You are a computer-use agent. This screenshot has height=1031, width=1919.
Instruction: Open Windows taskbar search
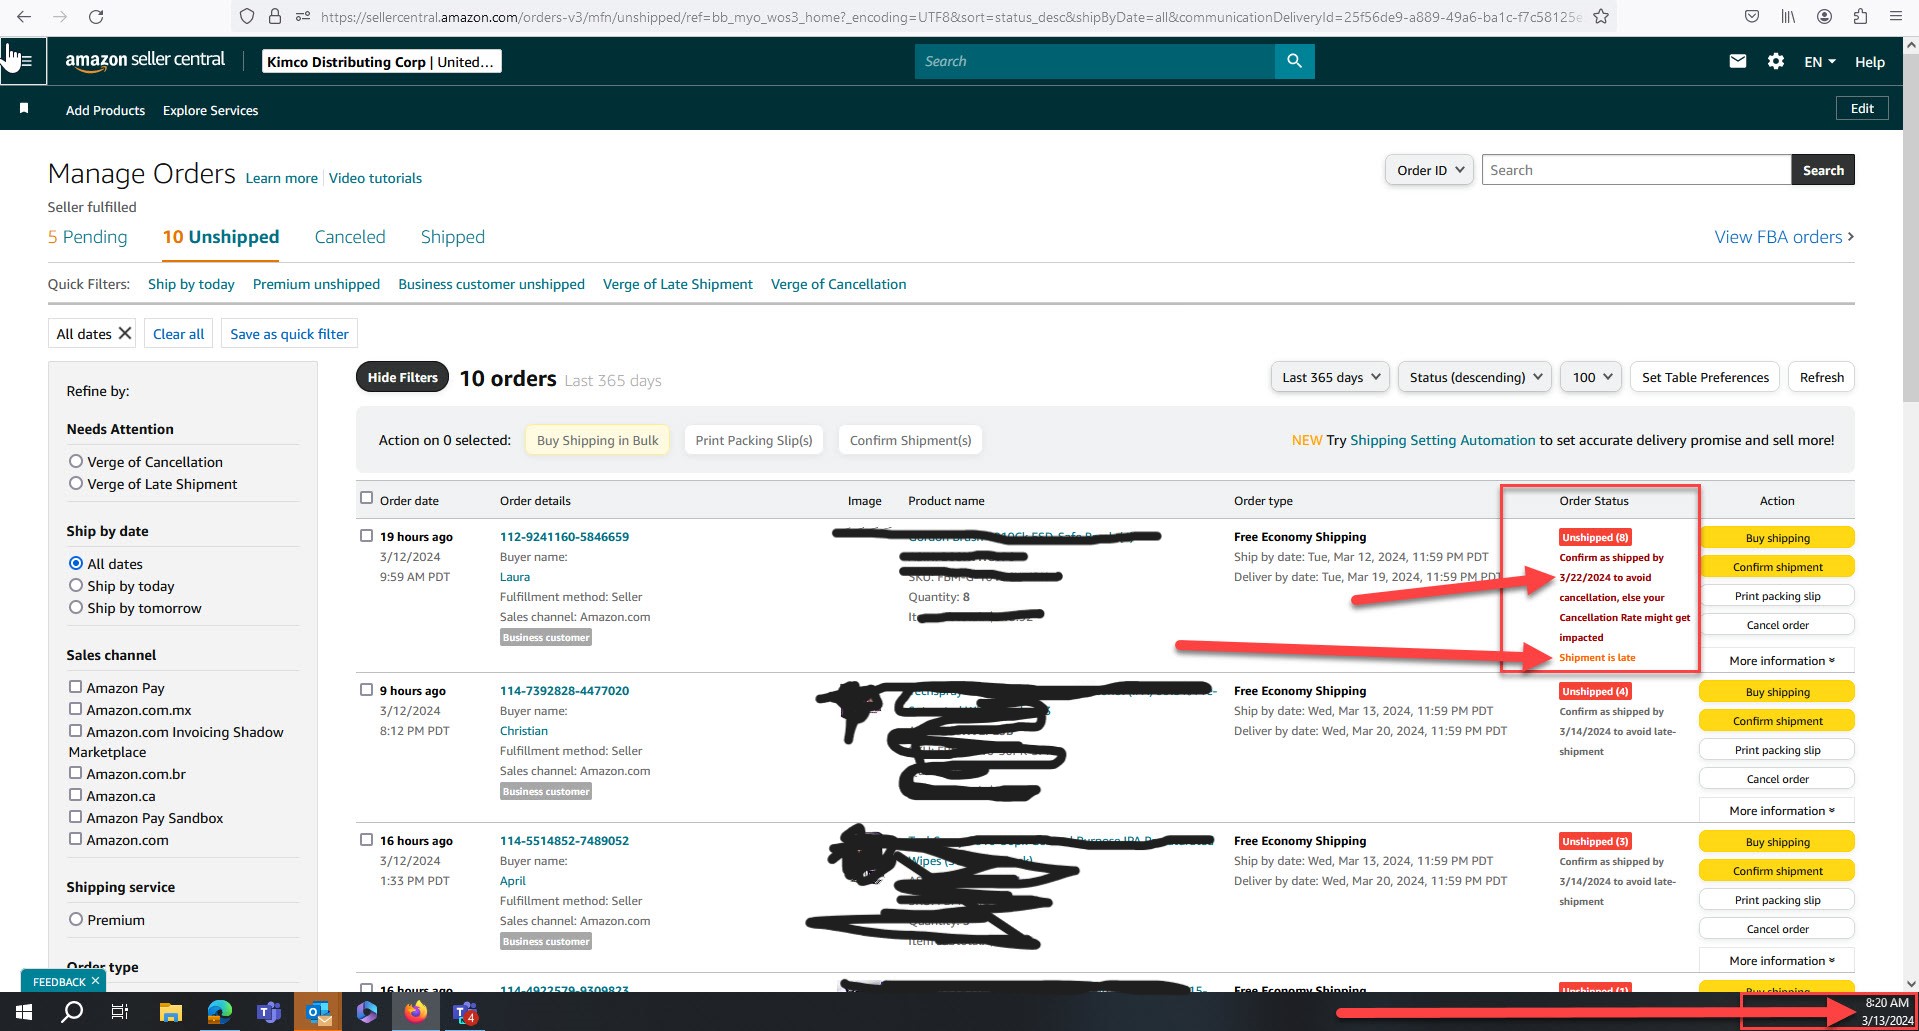72,1012
